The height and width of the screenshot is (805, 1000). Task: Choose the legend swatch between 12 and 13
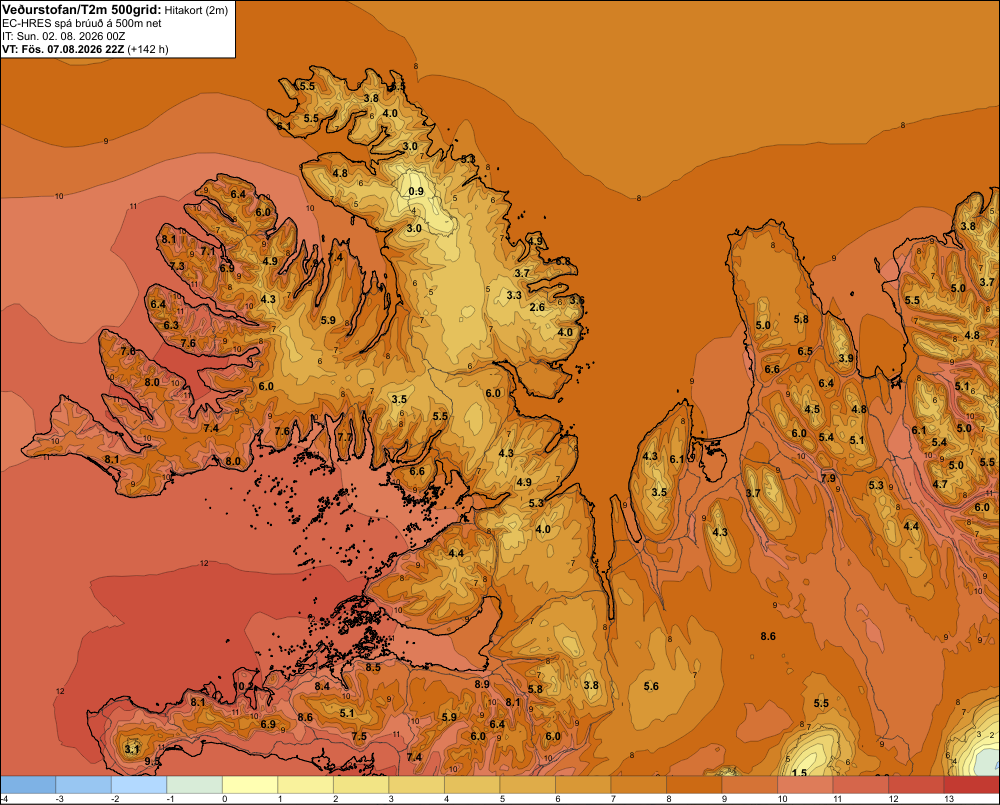[x=916, y=784]
